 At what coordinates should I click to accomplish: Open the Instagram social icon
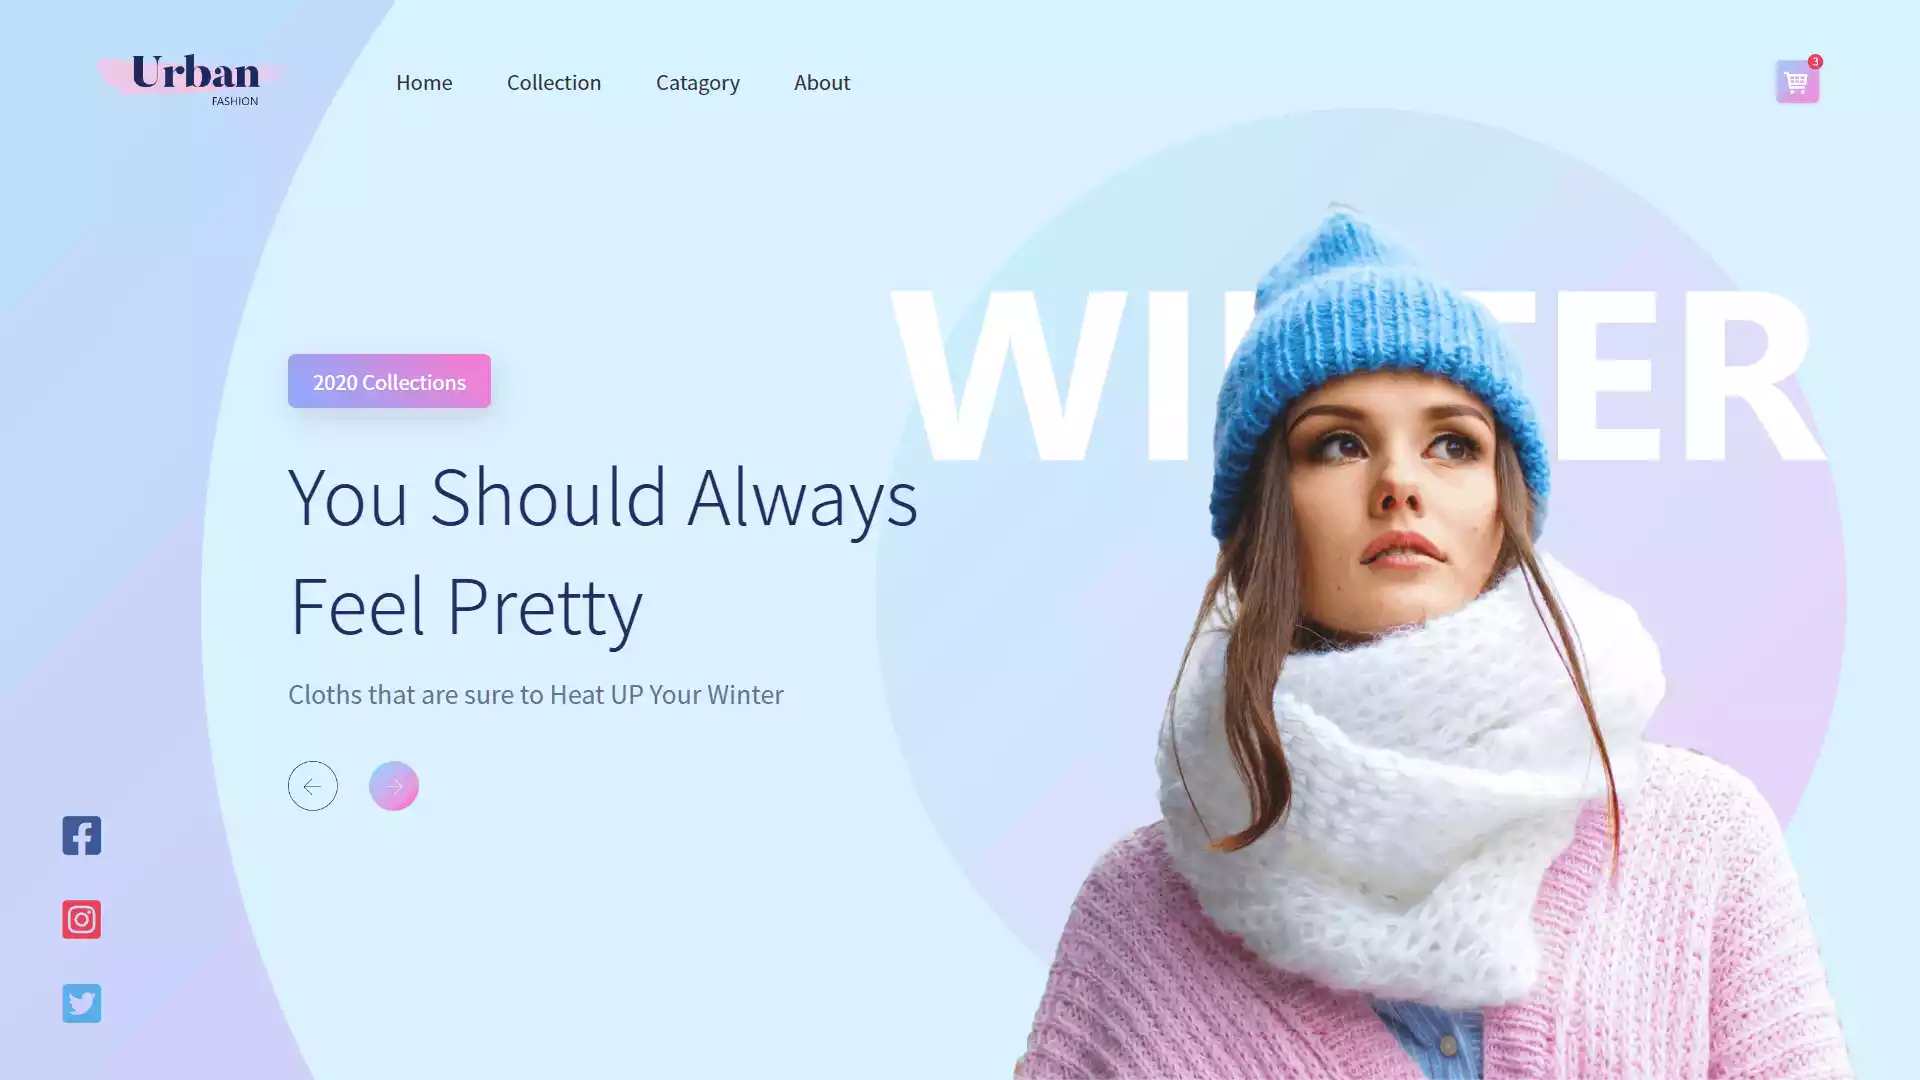pyautogui.click(x=82, y=919)
